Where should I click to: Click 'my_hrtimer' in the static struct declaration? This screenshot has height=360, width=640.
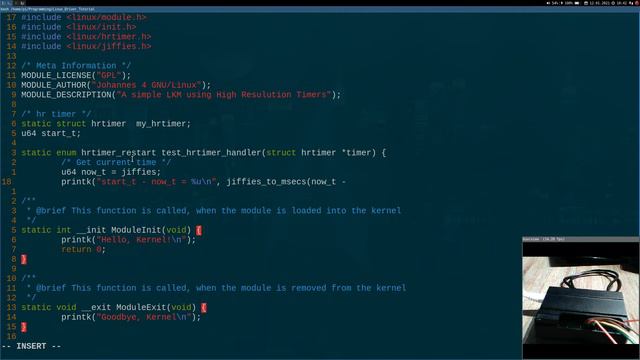point(161,124)
